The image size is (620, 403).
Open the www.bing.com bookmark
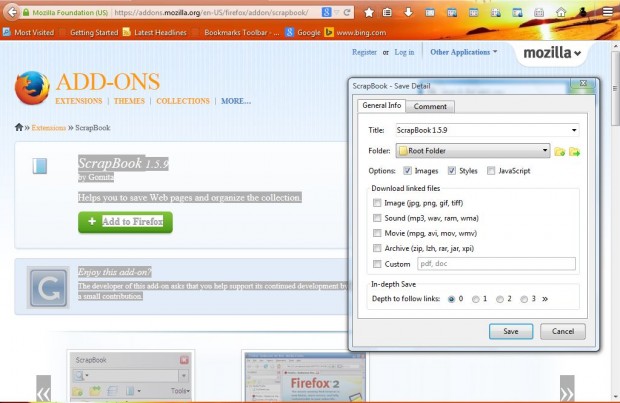(355, 32)
